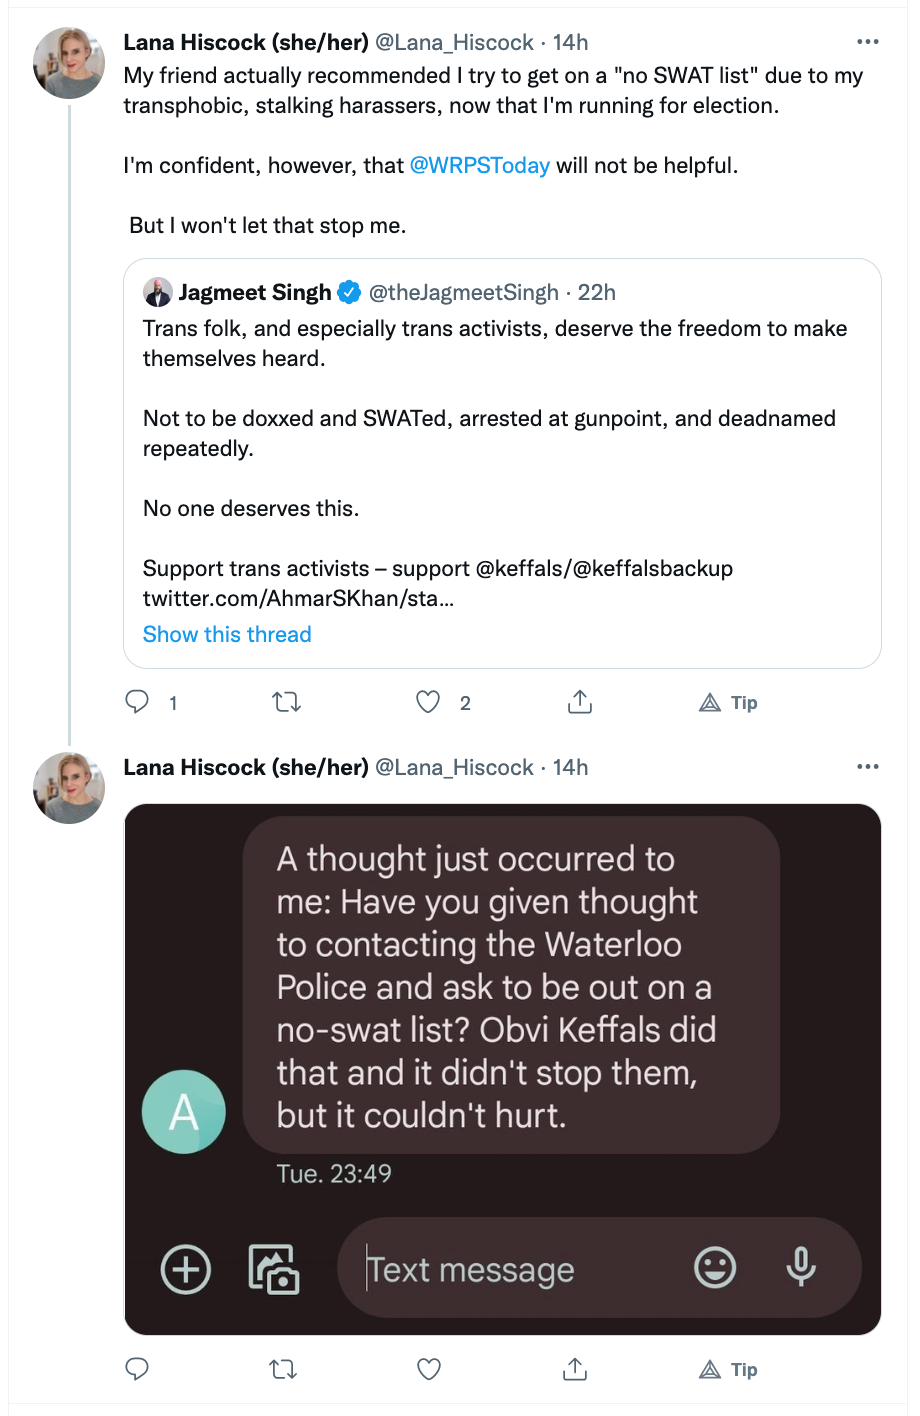Viewport: 920px width, 1416px height.
Task: Open Jagmeet Singh's small avatar in quote
Action: [158, 292]
